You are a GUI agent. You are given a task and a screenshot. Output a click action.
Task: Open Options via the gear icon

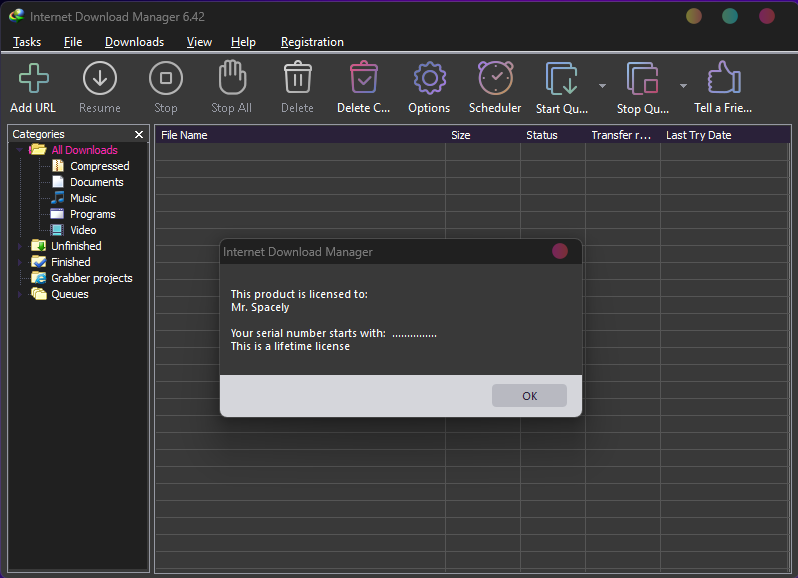[430, 78]
